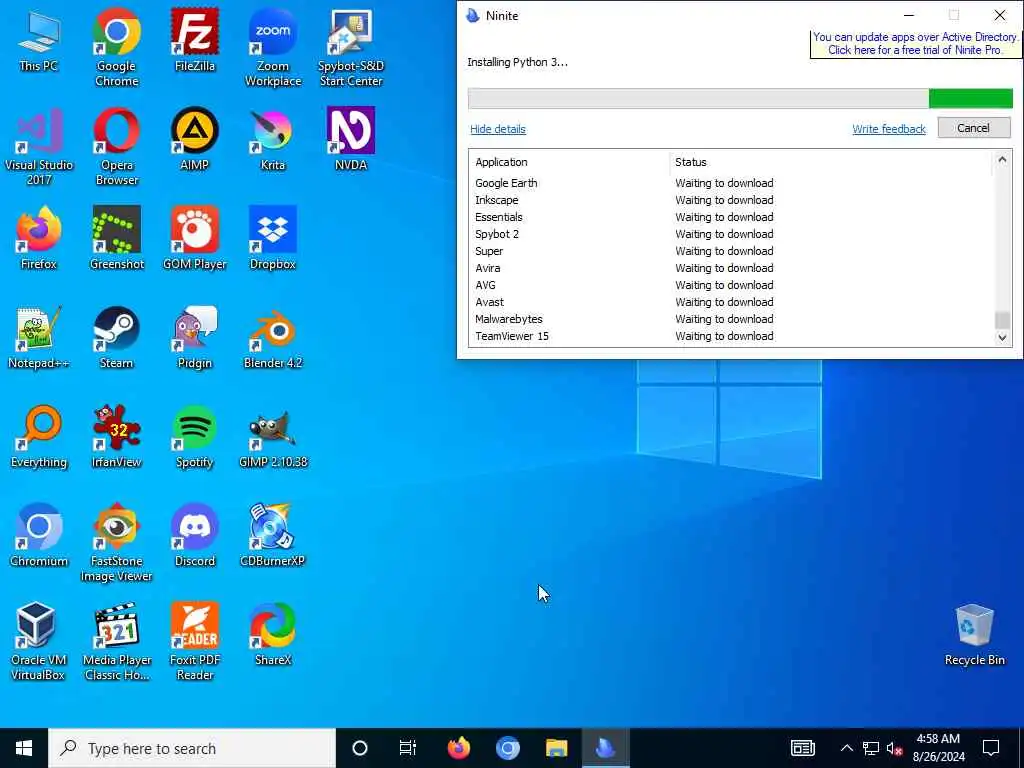Select the NVDA desktop icon
Image resolution: width=1024 pixels, height=768 pixels.
click(351, 140)
